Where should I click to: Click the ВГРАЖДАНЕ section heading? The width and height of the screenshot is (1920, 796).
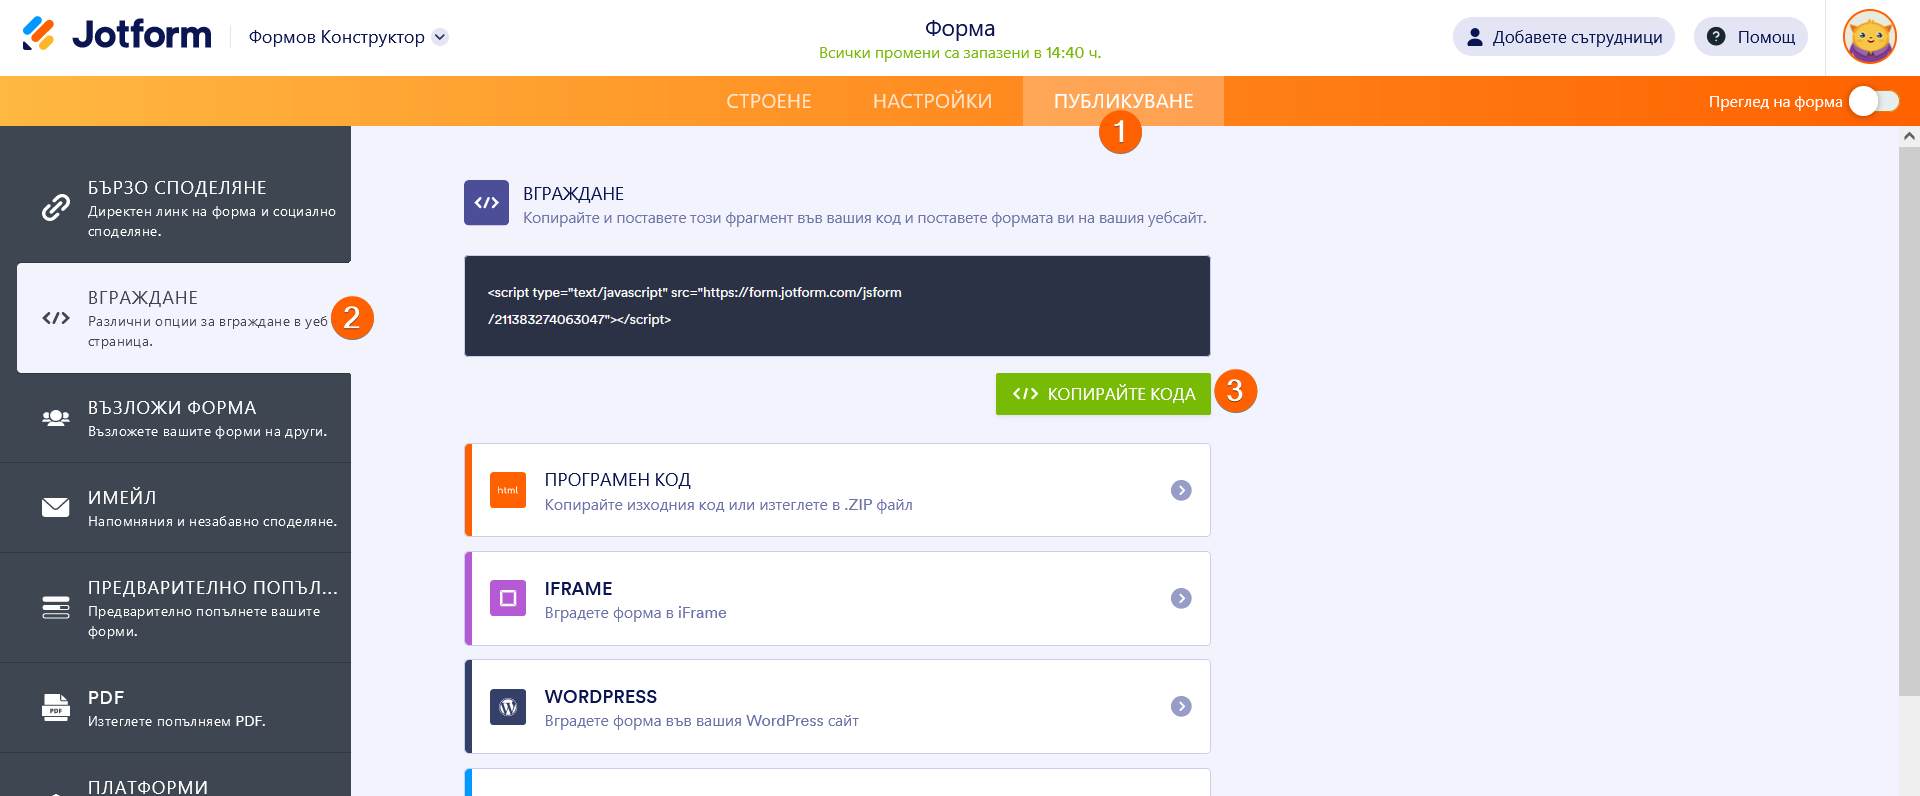point(573,194)
